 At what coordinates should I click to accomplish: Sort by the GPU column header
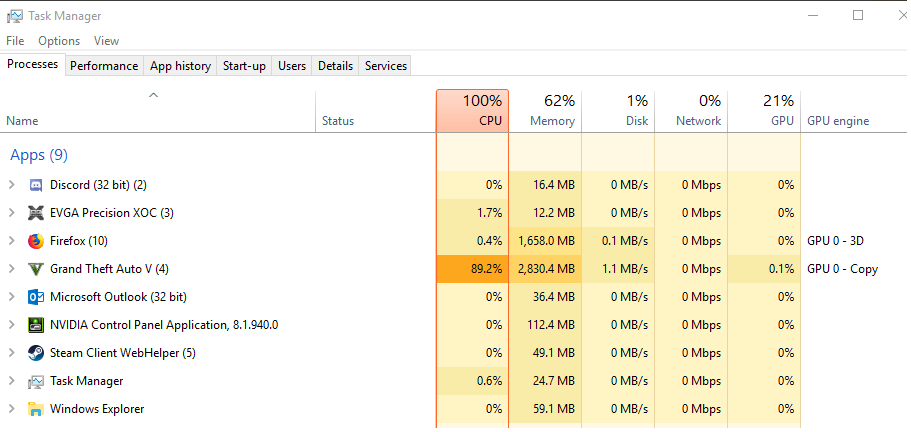(764, 111)
